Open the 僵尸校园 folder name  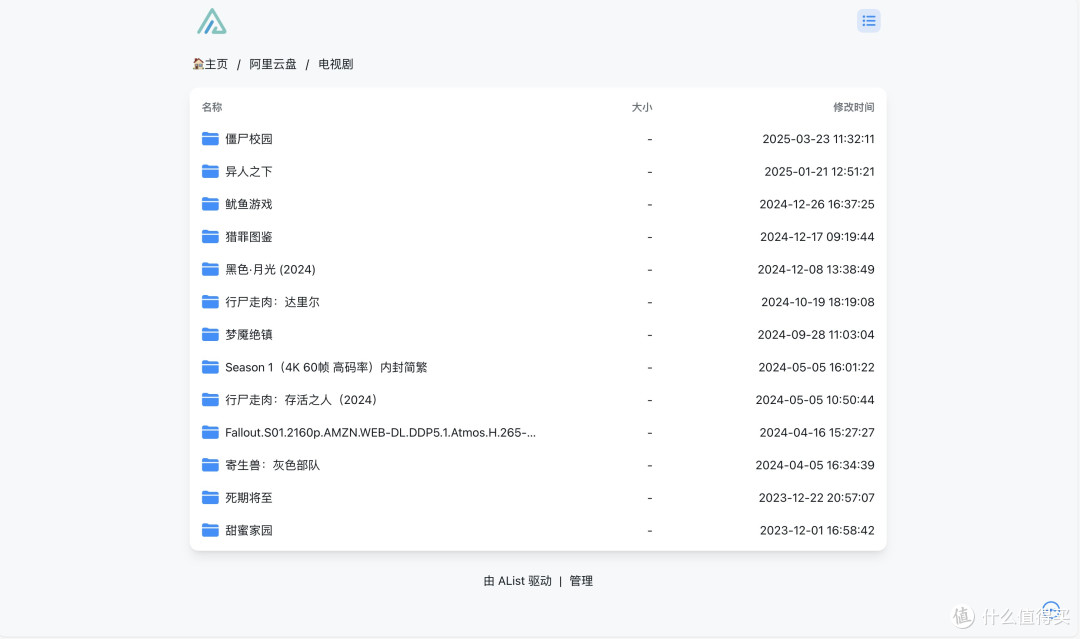point(249,138)
